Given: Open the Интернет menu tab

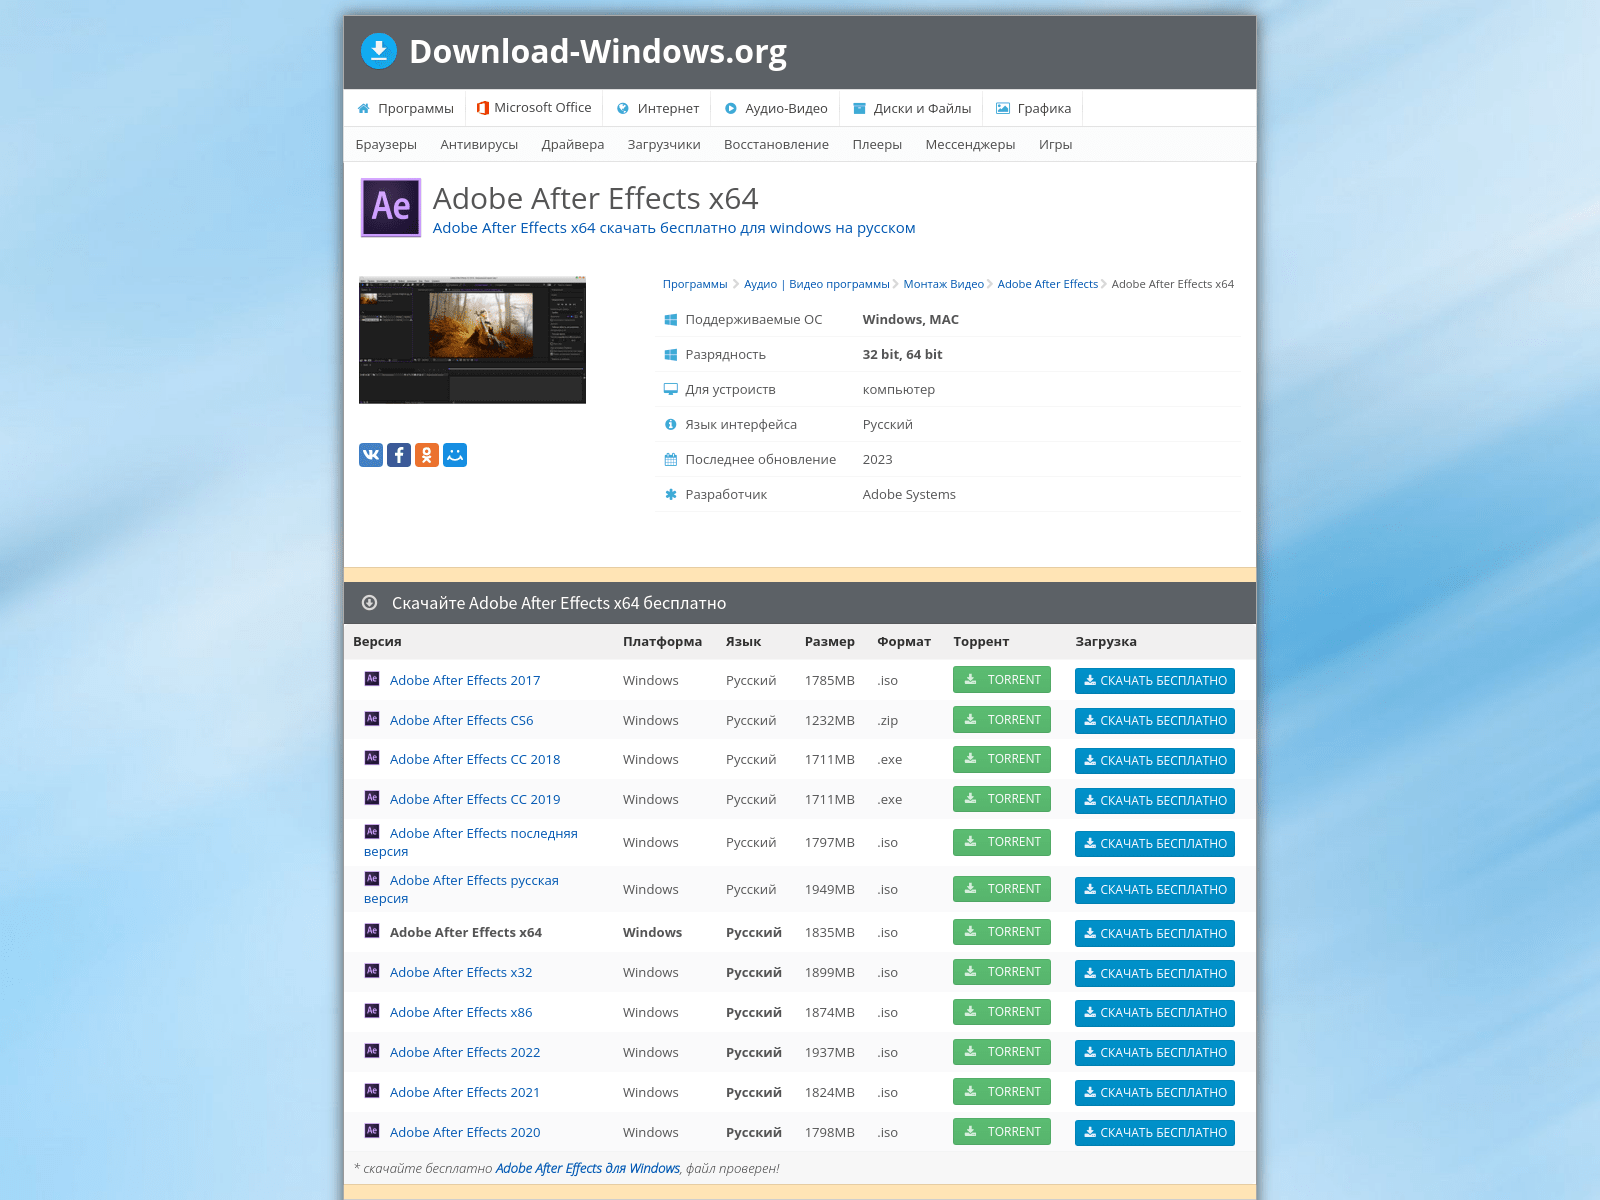Looking at the screenshot, I should coord(657,108).
